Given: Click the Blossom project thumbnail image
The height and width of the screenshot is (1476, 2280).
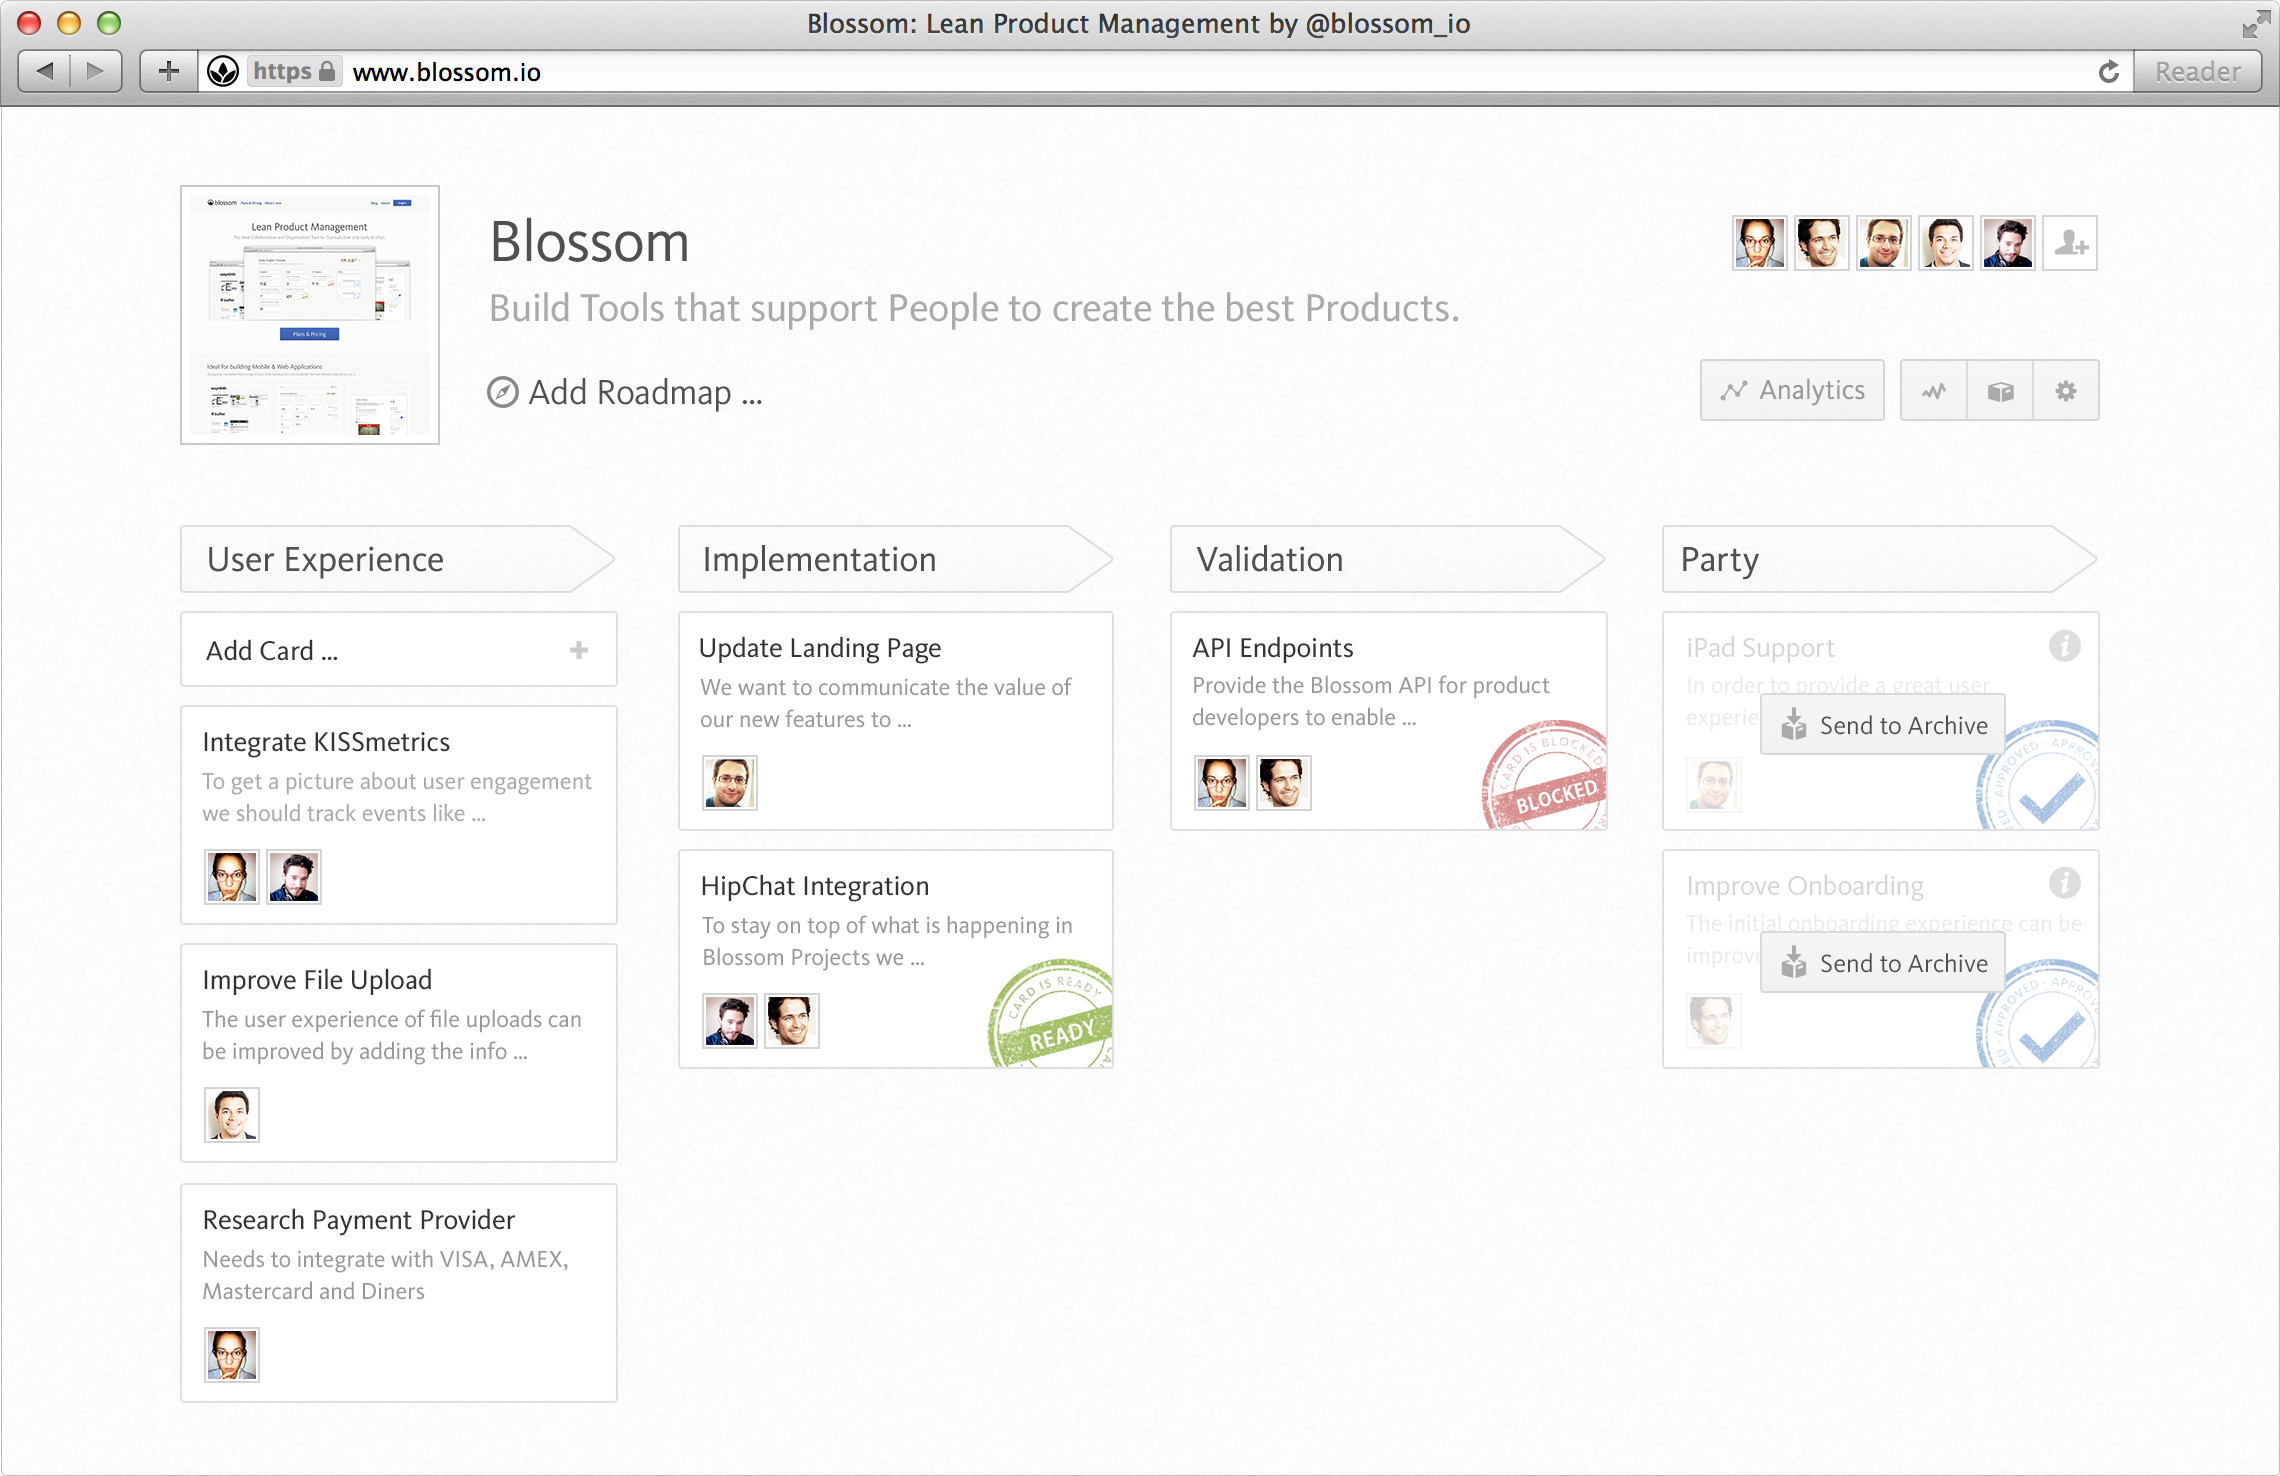Looking at the screenshot, I should (310, 315).
